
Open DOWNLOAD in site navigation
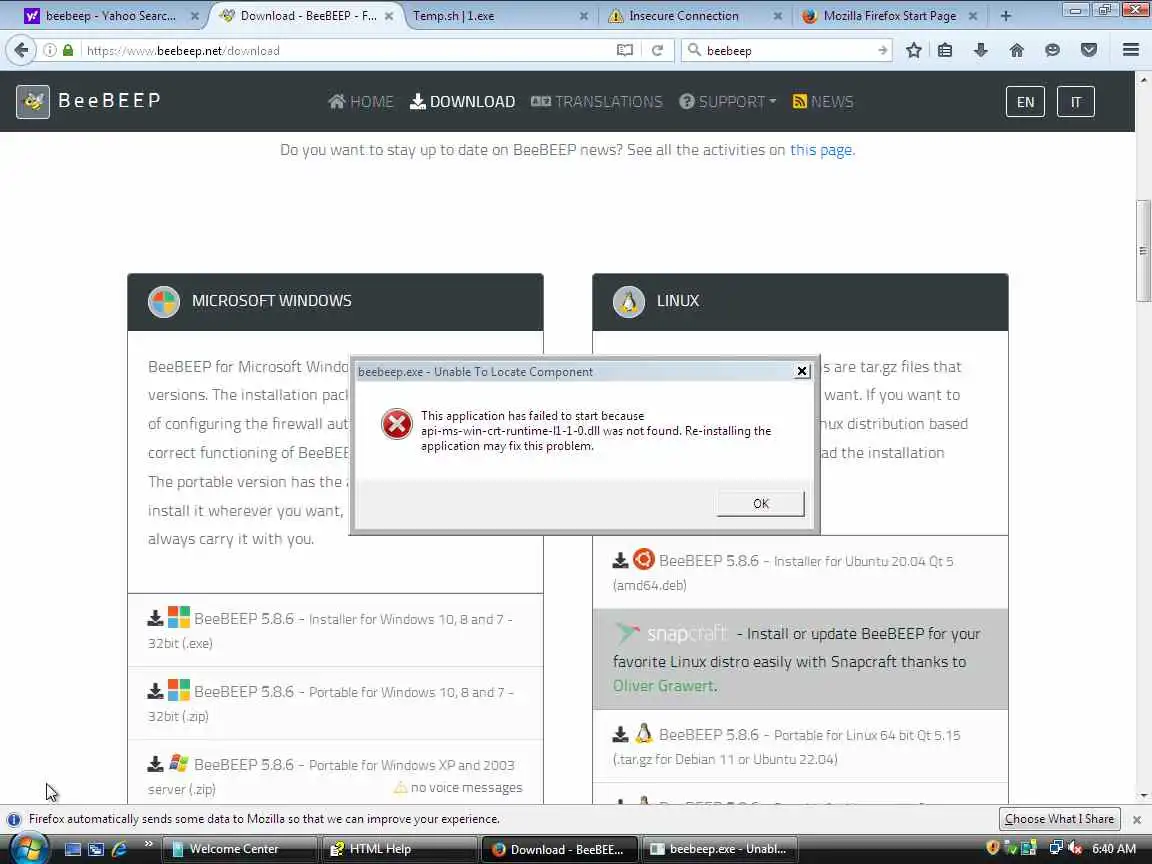coord(462,101)
